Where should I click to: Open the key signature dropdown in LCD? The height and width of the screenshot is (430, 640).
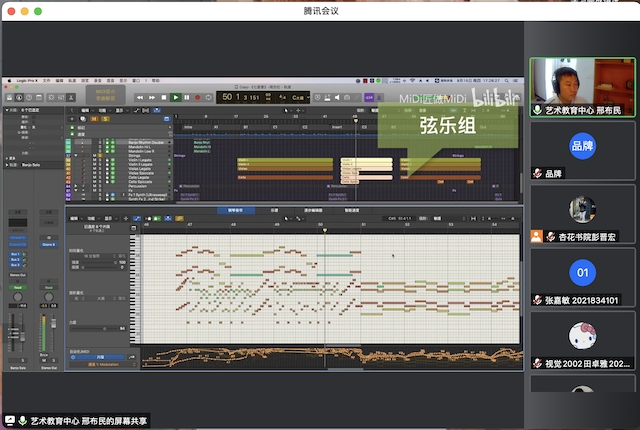point(300,98)
